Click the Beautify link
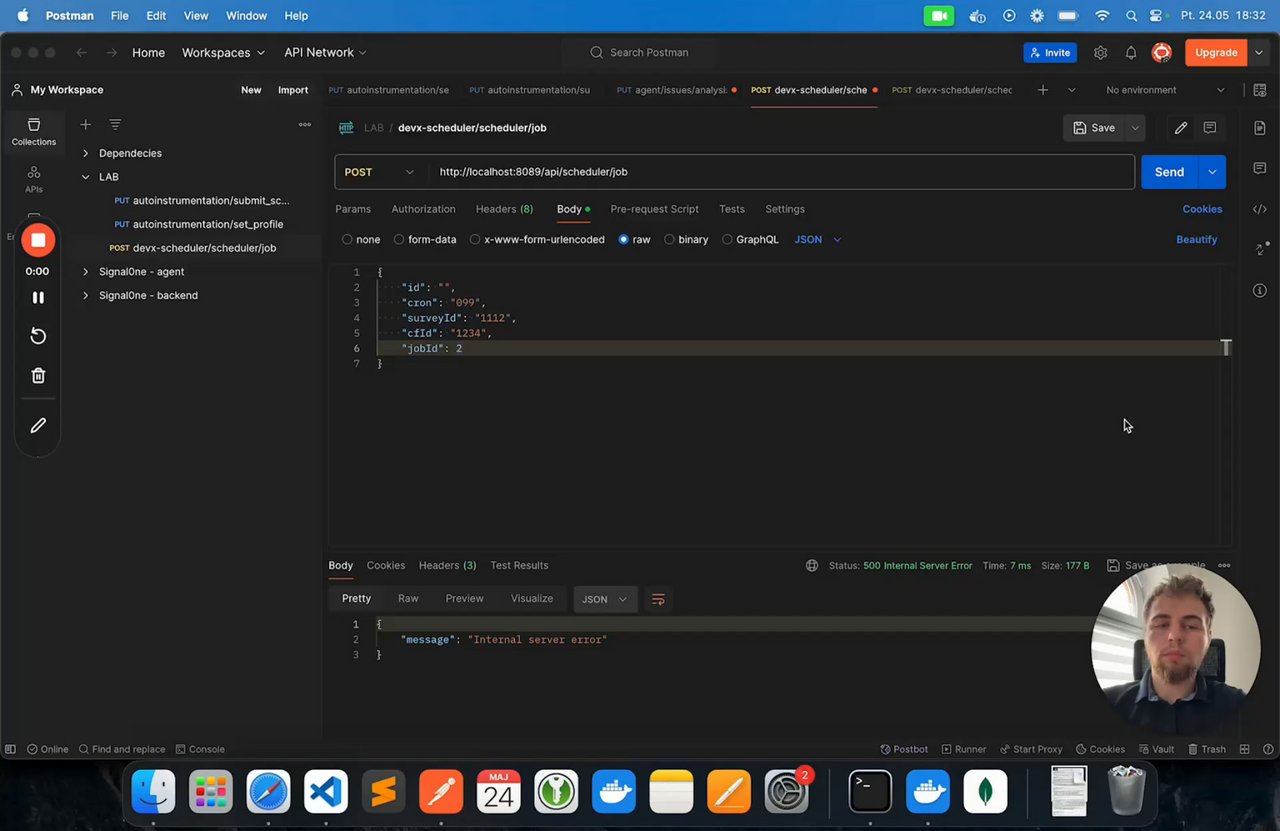The height and width of the screenshot is (831, 1280). click(1196, 240)
